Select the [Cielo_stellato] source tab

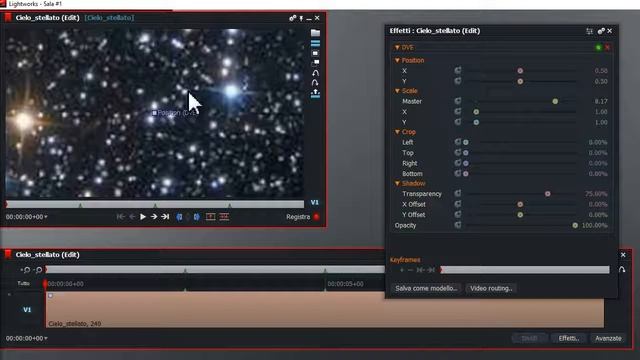tap(109, 18)
